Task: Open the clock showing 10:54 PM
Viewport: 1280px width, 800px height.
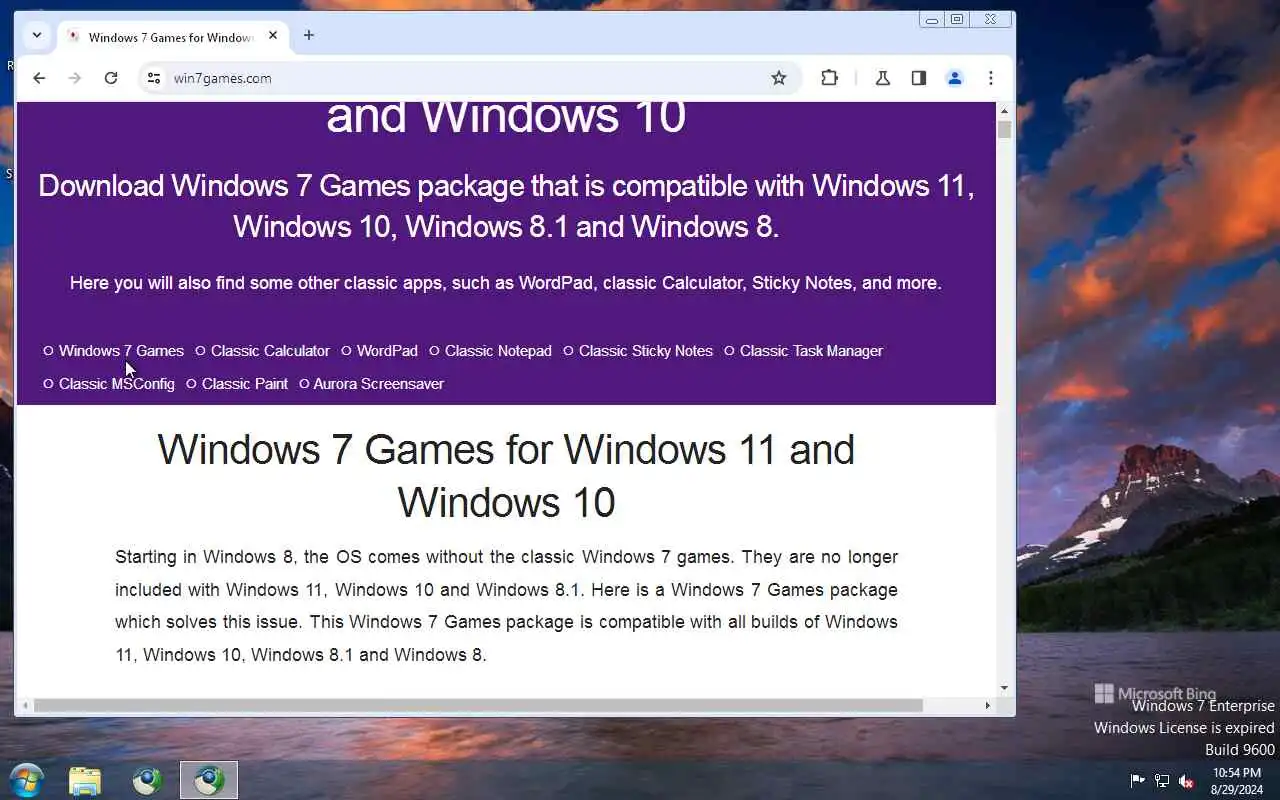Action: pyautogui.click(x=1237, y=781)
